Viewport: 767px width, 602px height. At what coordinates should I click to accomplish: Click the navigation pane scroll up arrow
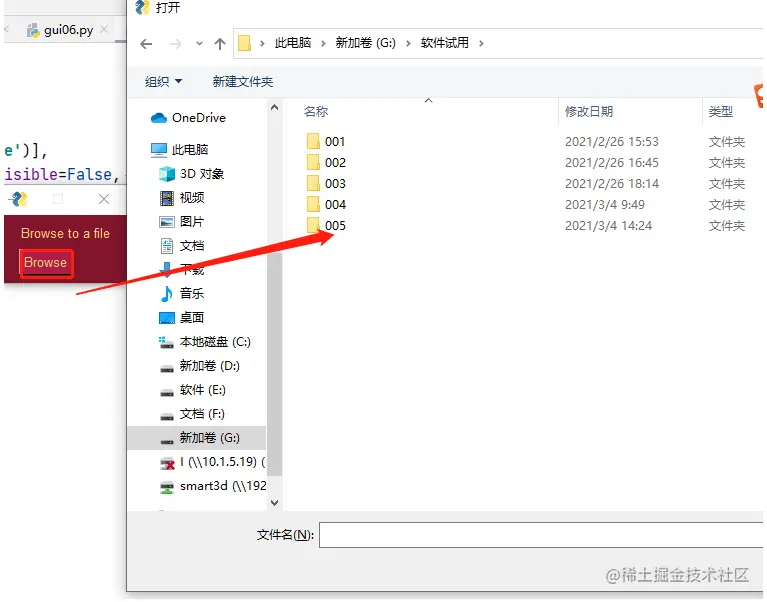[274, 108]
